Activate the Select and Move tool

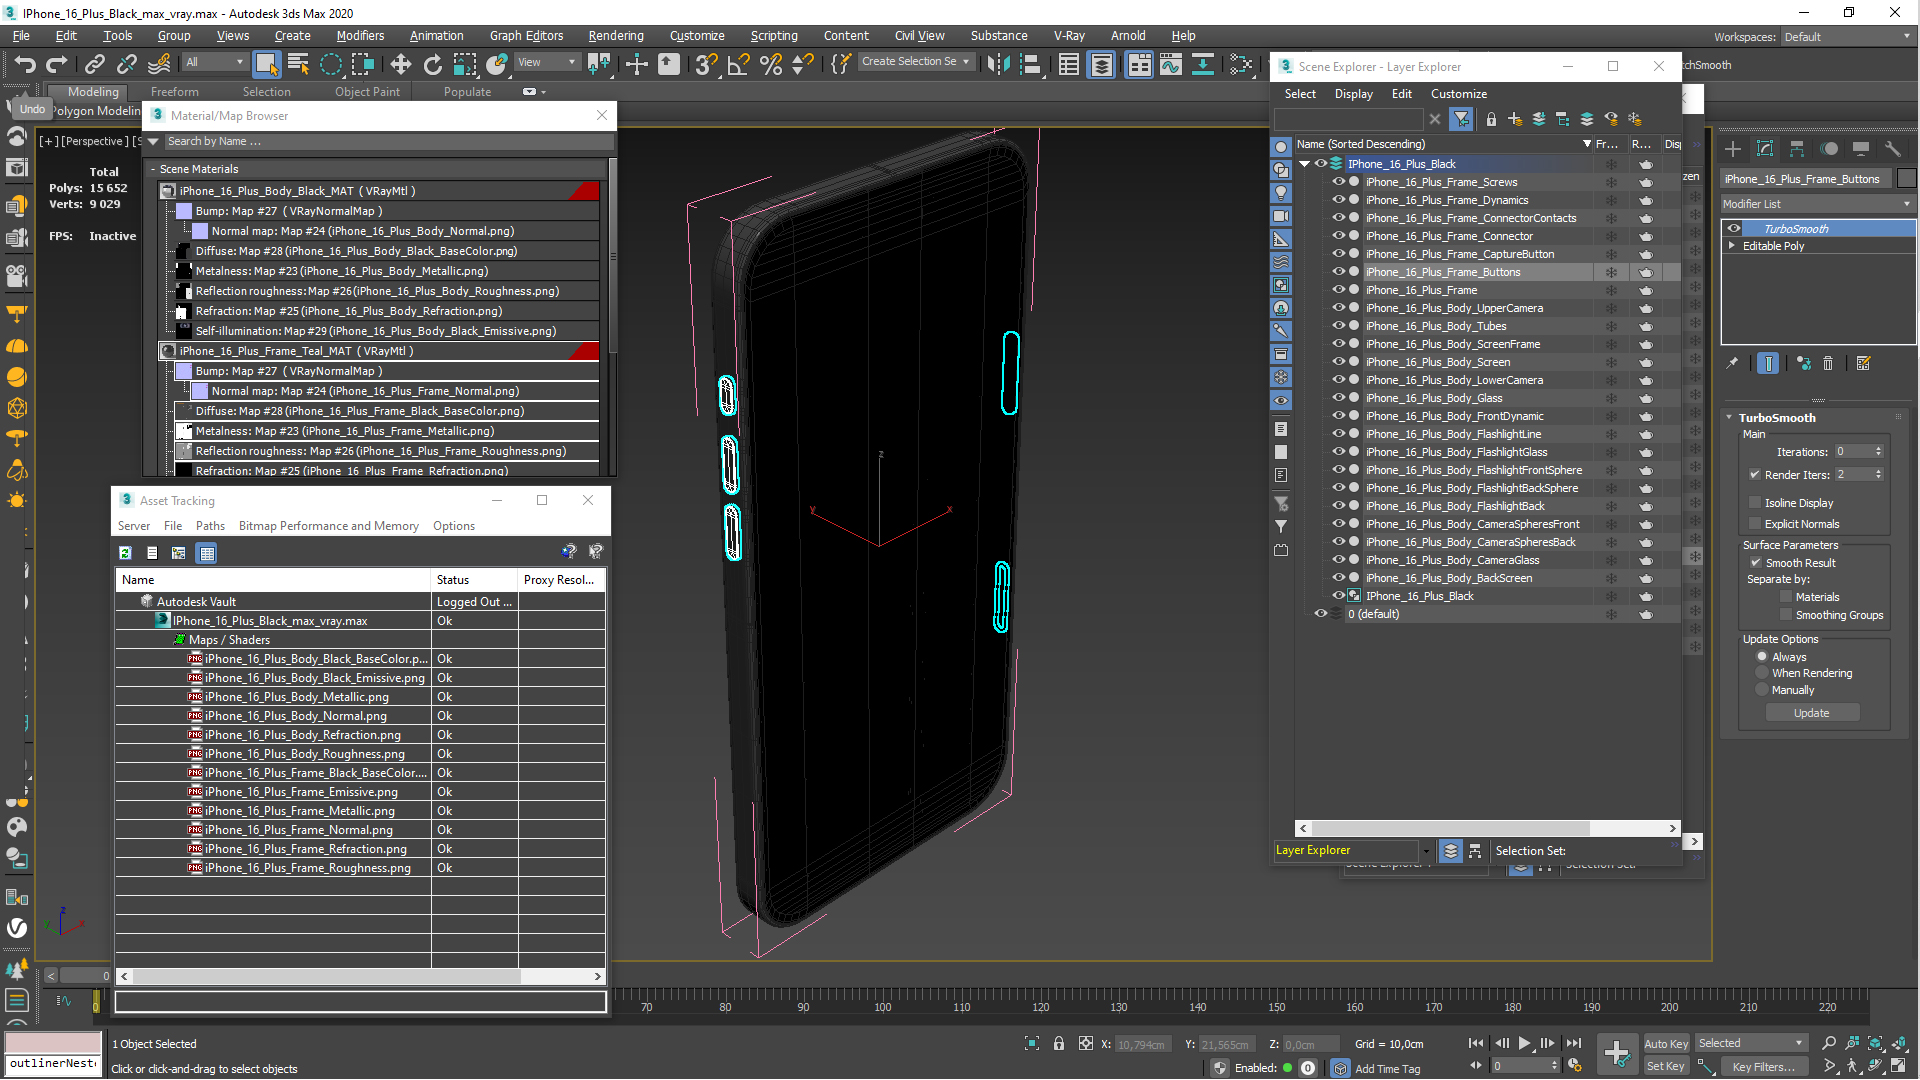tap(400, 65)
